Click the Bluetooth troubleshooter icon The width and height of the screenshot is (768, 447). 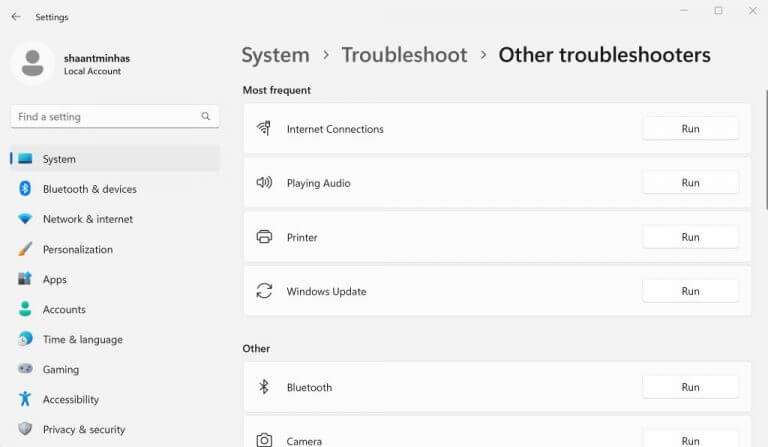[x=264, y=387]
